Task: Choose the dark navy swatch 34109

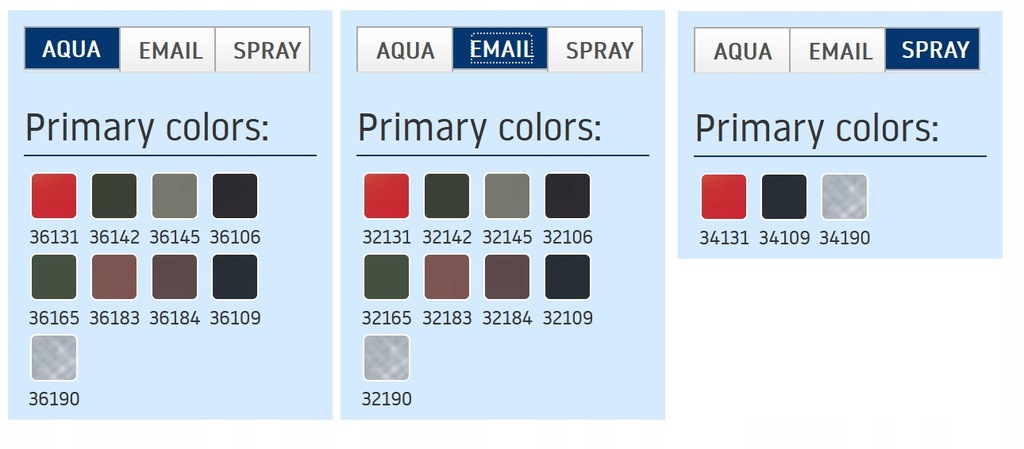Action: tap(784, 197)
